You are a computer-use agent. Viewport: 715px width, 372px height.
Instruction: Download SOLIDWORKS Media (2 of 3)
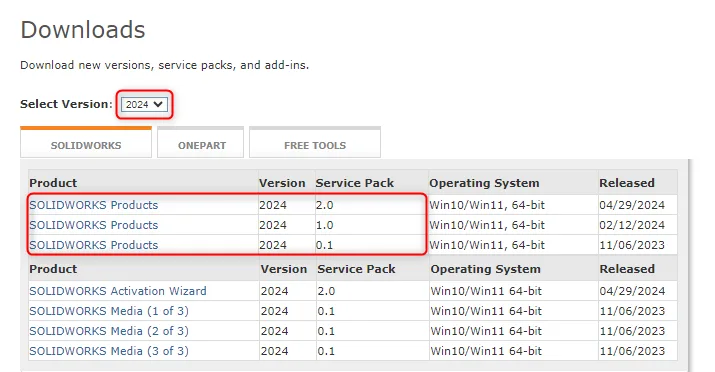(x=109, y=331)
